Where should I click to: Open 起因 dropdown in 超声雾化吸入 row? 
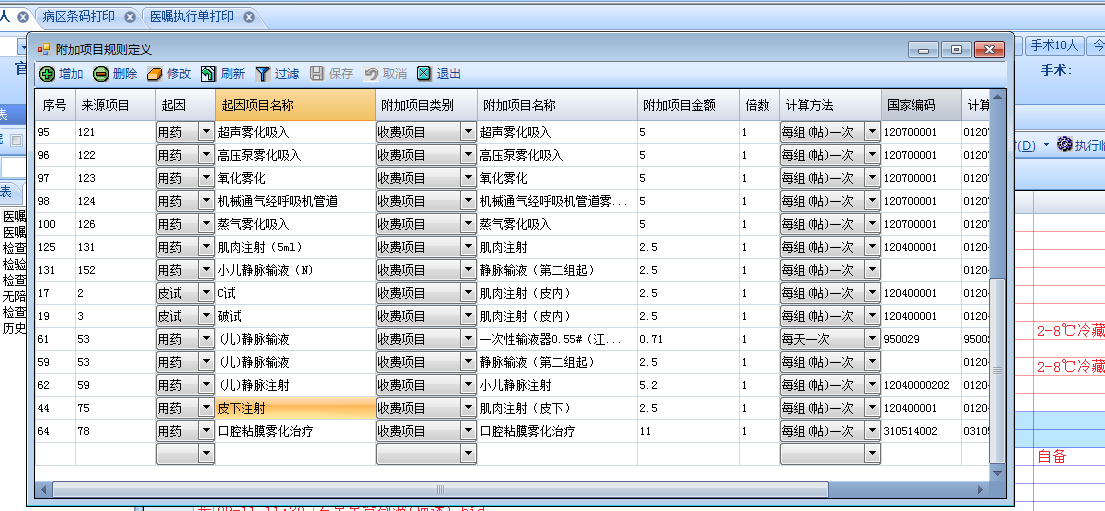coord(206,132)
